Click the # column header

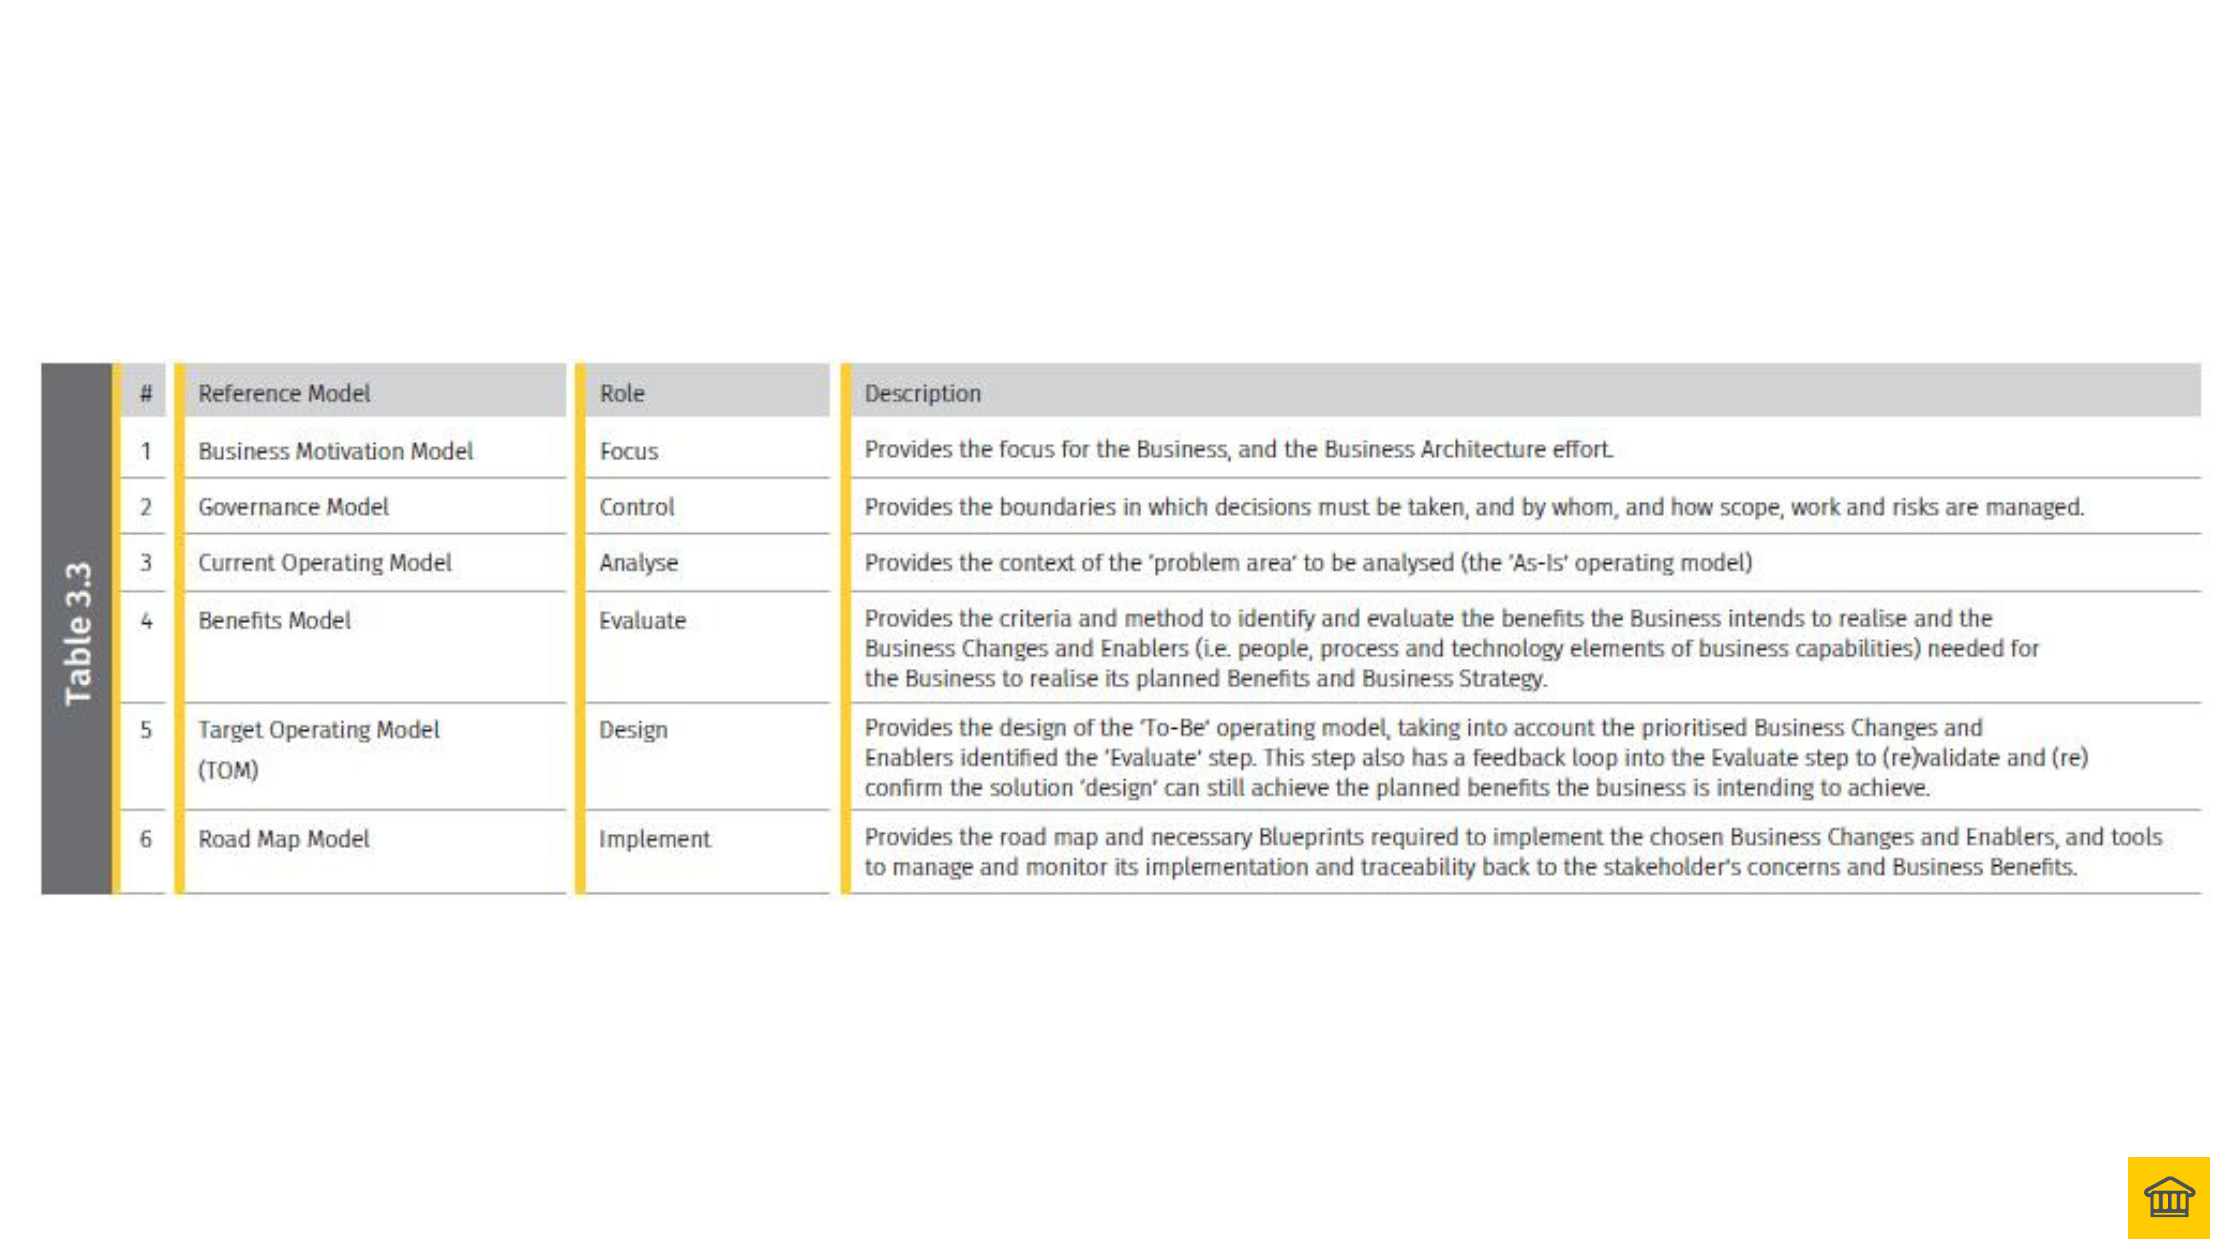[x=146, y=393]
